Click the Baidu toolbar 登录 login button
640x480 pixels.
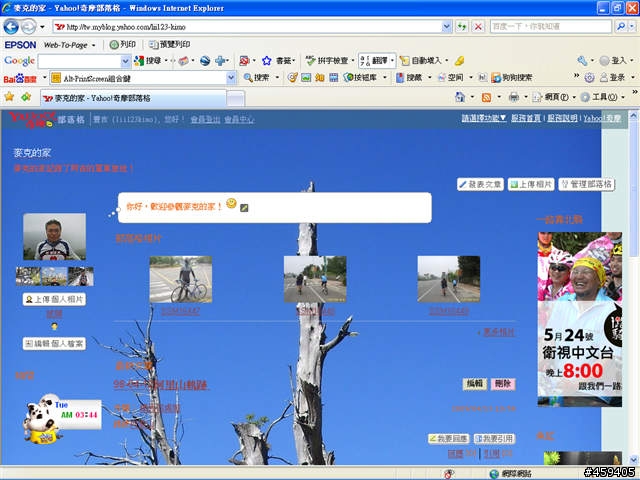point(613,77)
